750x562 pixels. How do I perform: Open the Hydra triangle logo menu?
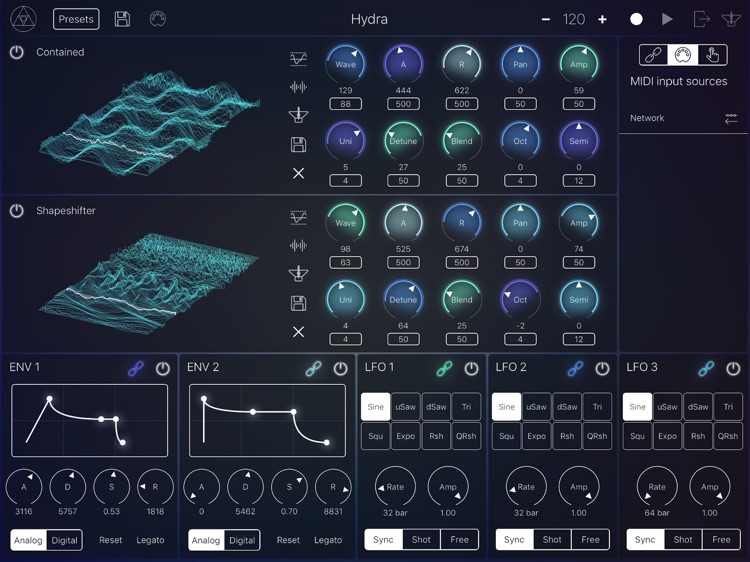[x=23, y=19]
